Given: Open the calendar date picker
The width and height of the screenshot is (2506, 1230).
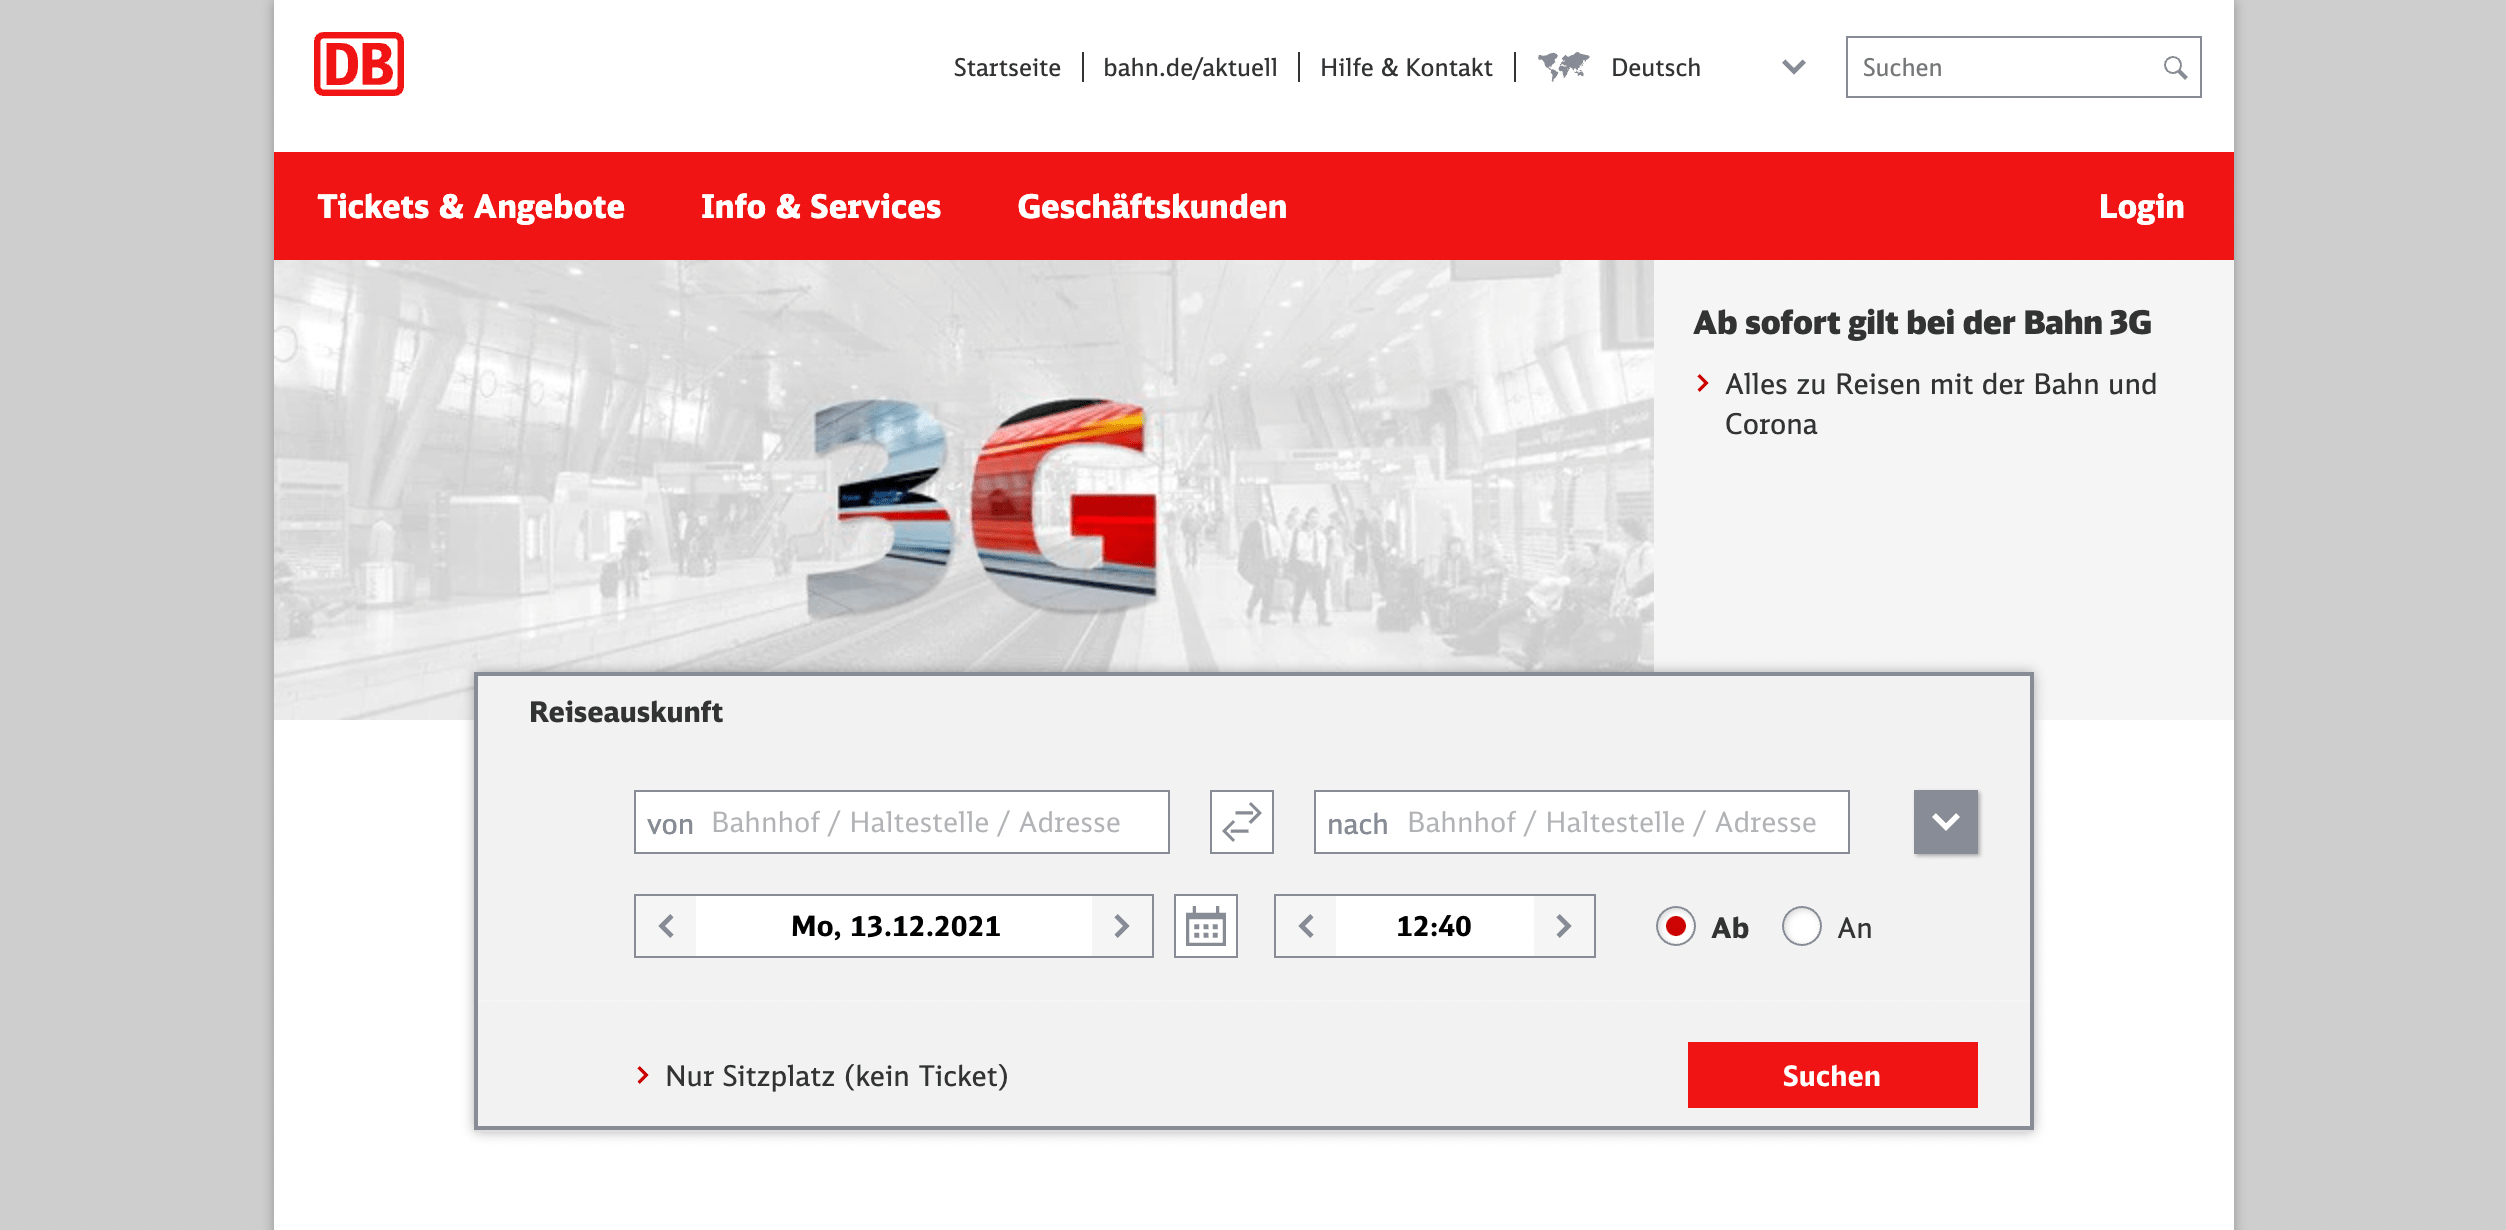Looking at the screenshot, I should 1205,927.
